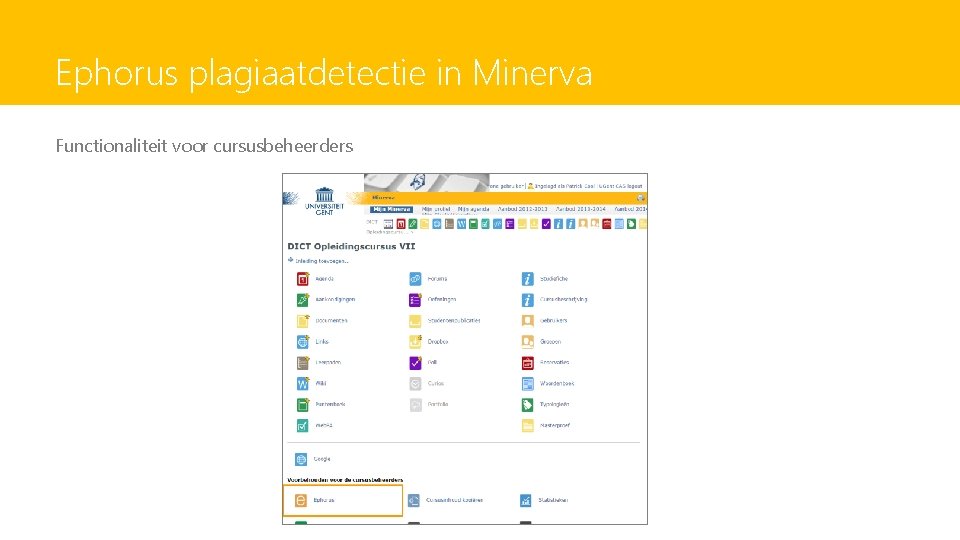Click the DICT breadcrumb in the shortcut bar

[372, 222]
